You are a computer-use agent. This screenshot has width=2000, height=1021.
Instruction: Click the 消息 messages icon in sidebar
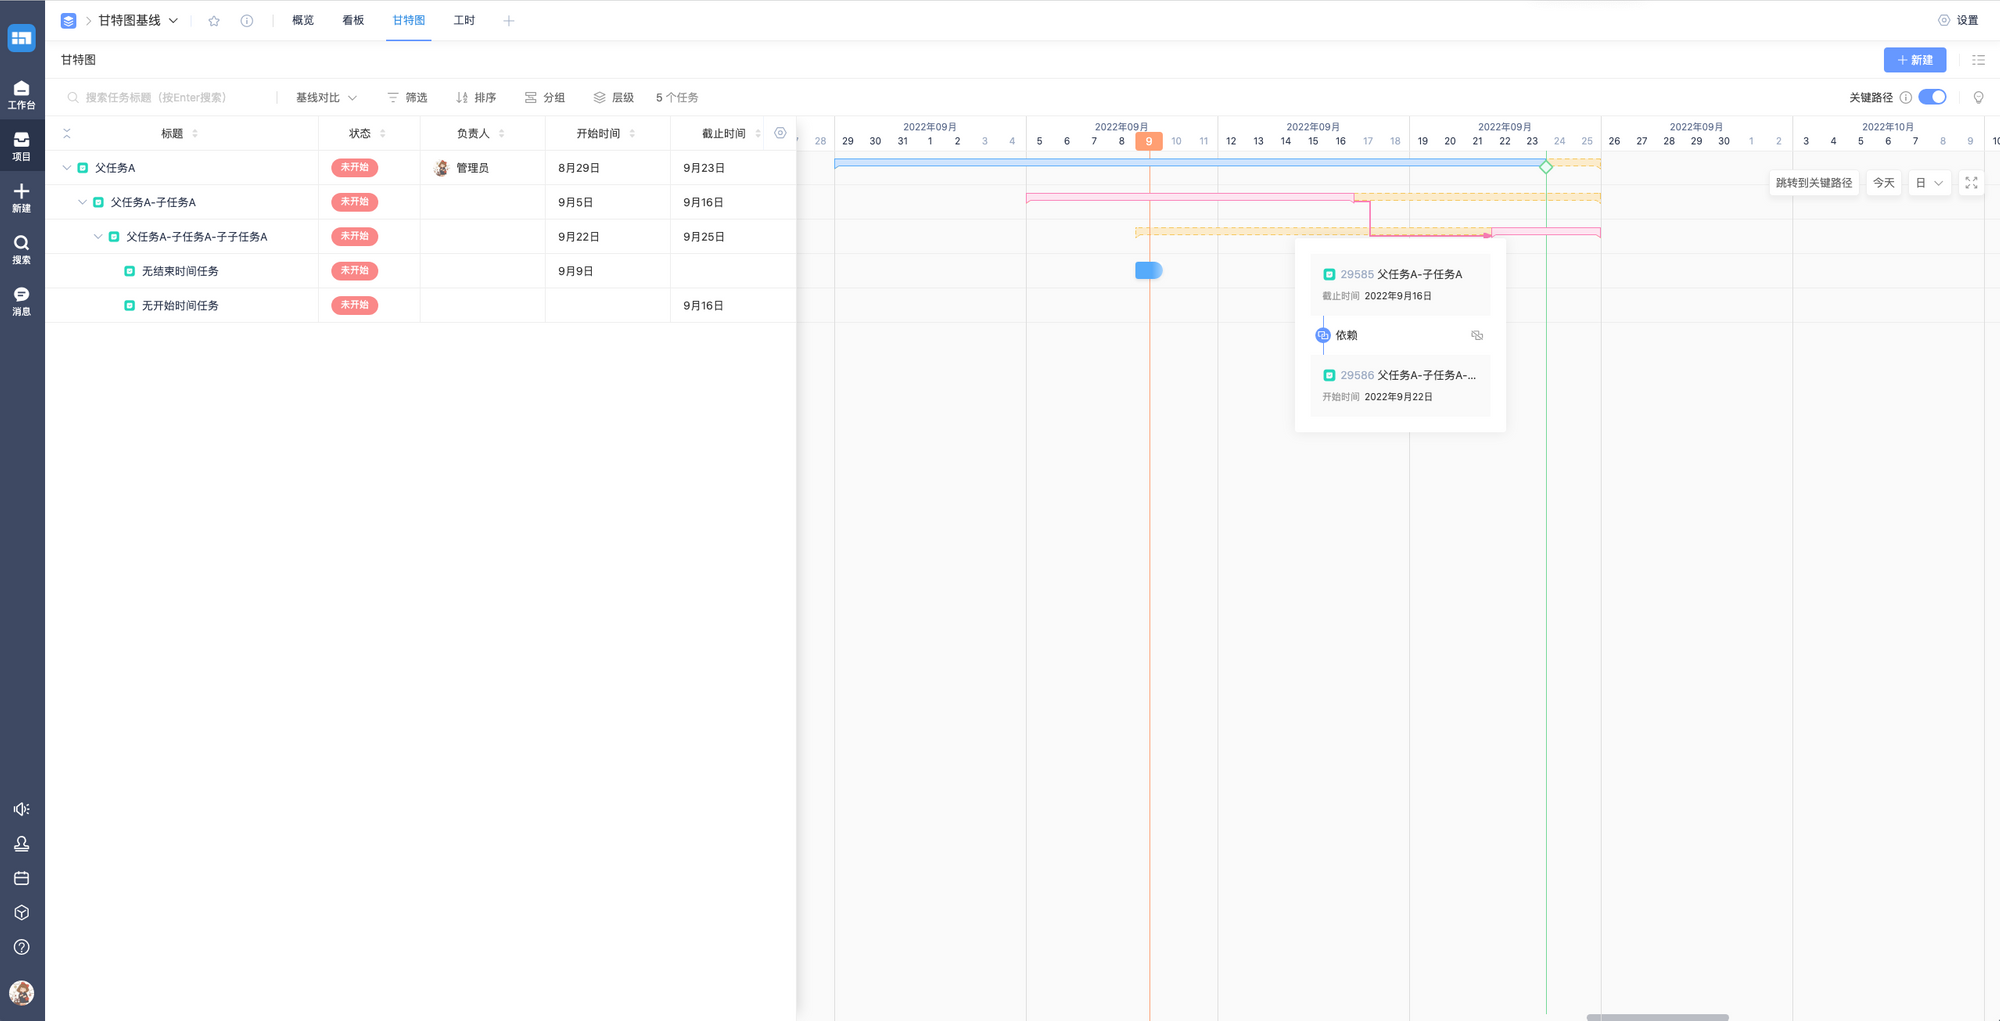point(21,300)
